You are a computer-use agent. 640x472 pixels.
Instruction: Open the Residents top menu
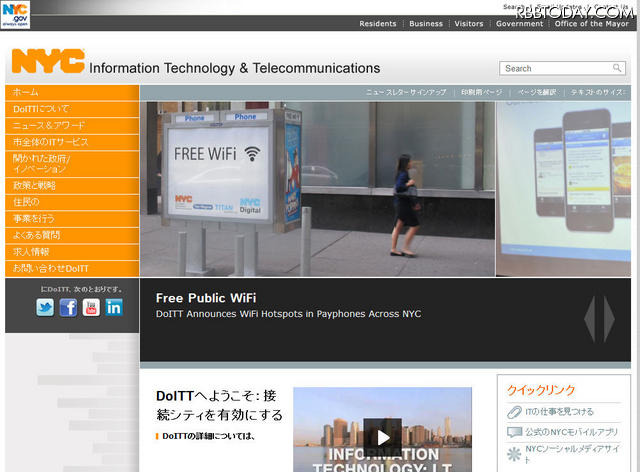[x=378, y=24]
